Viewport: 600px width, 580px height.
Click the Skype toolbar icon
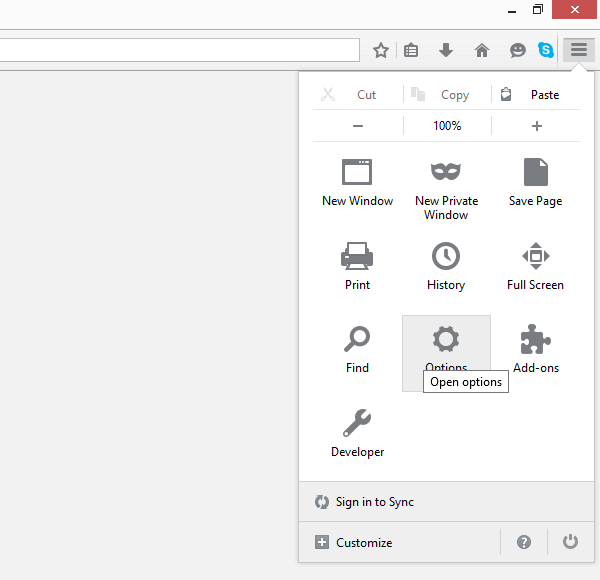pyautogui.click(x=545, y=50)
